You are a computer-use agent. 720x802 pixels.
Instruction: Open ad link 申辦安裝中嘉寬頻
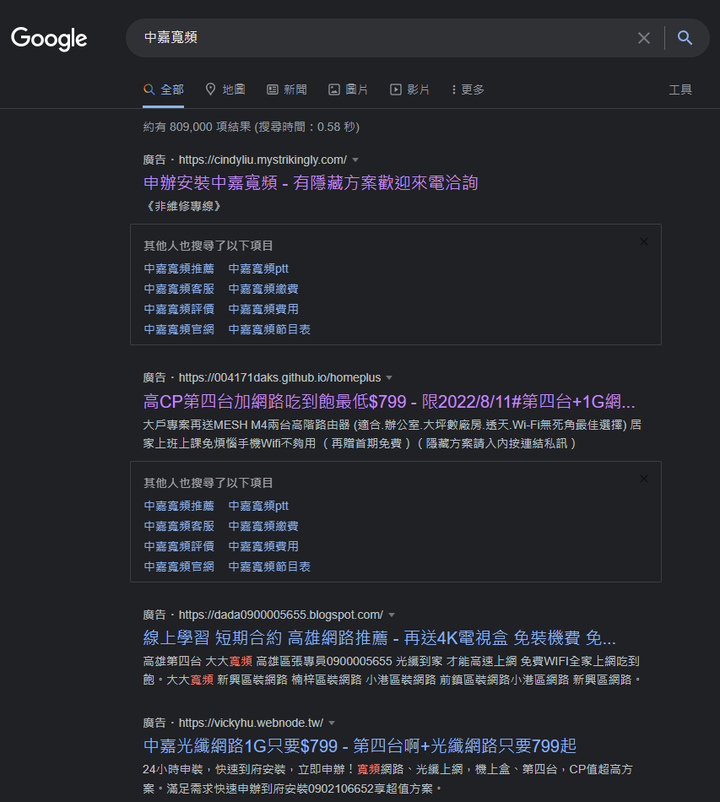pyautogui.click(x=310, y=183)
